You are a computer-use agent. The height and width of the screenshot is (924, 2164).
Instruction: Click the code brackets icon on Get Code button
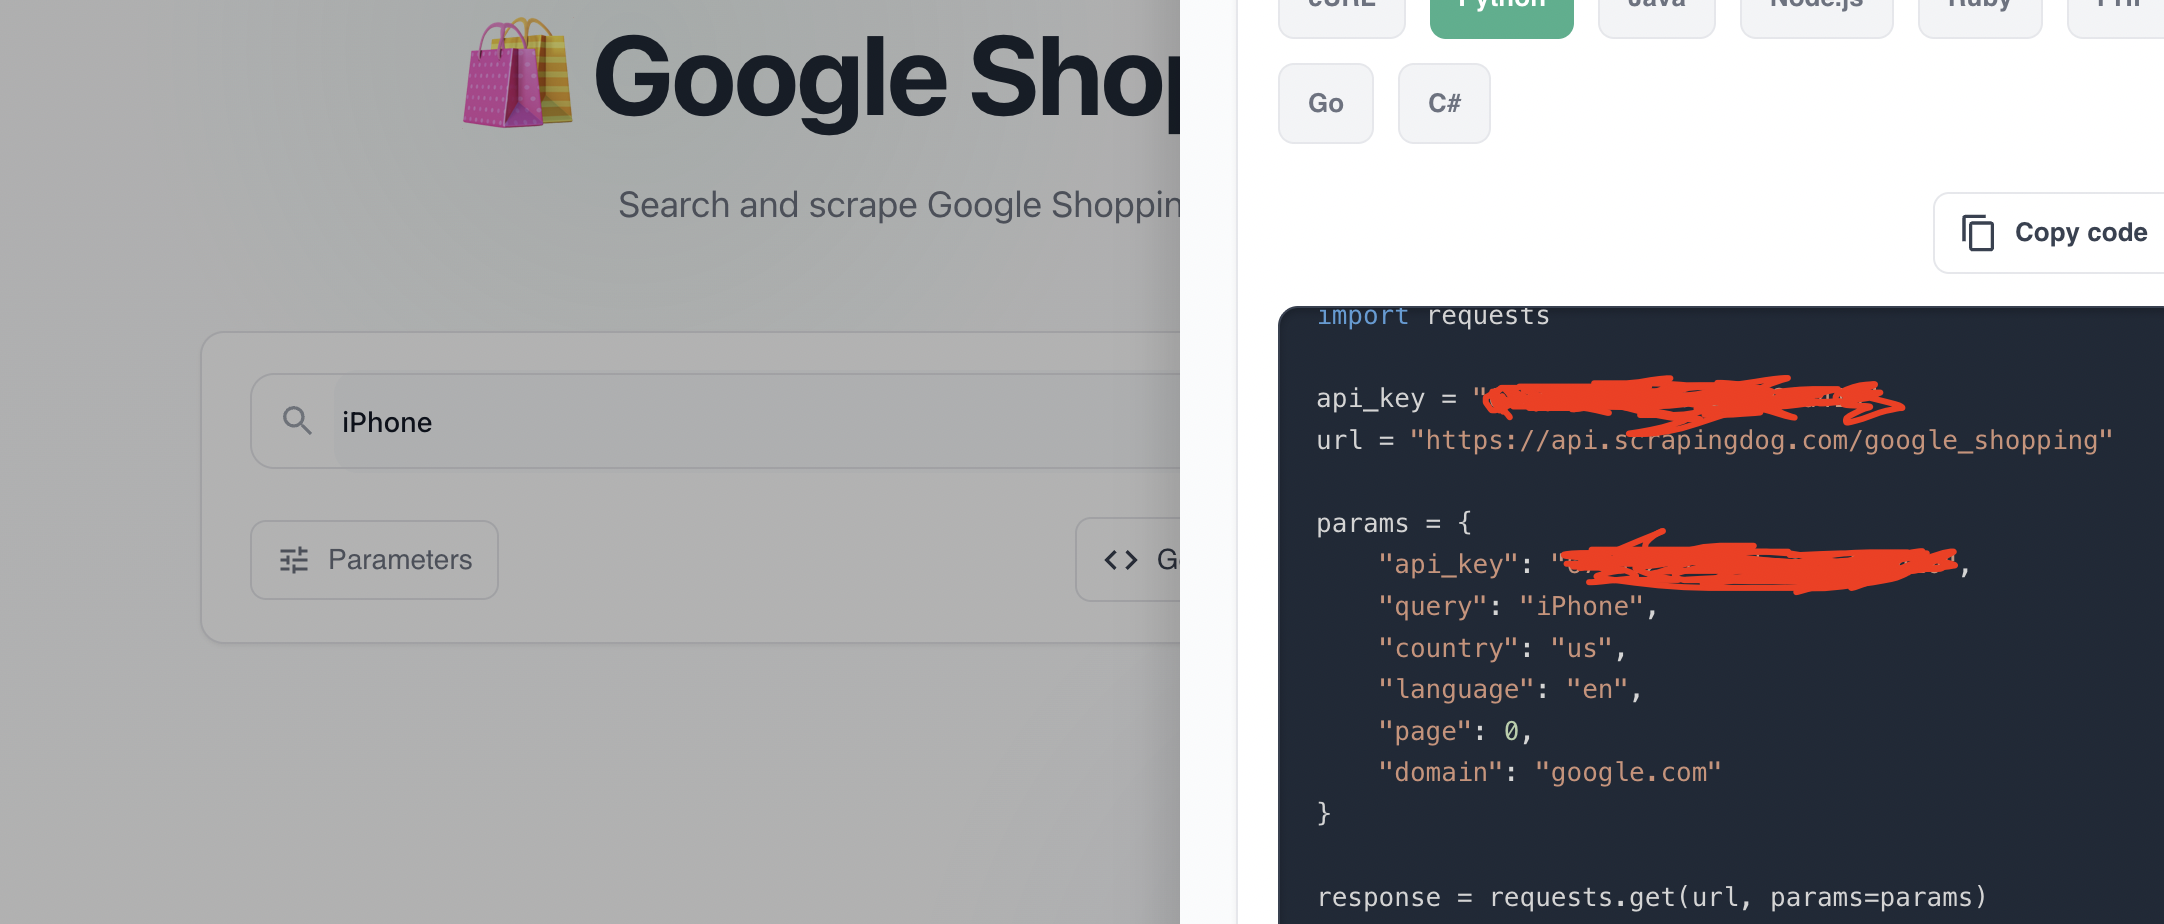pyautogui.click(x=1120, y=559)
